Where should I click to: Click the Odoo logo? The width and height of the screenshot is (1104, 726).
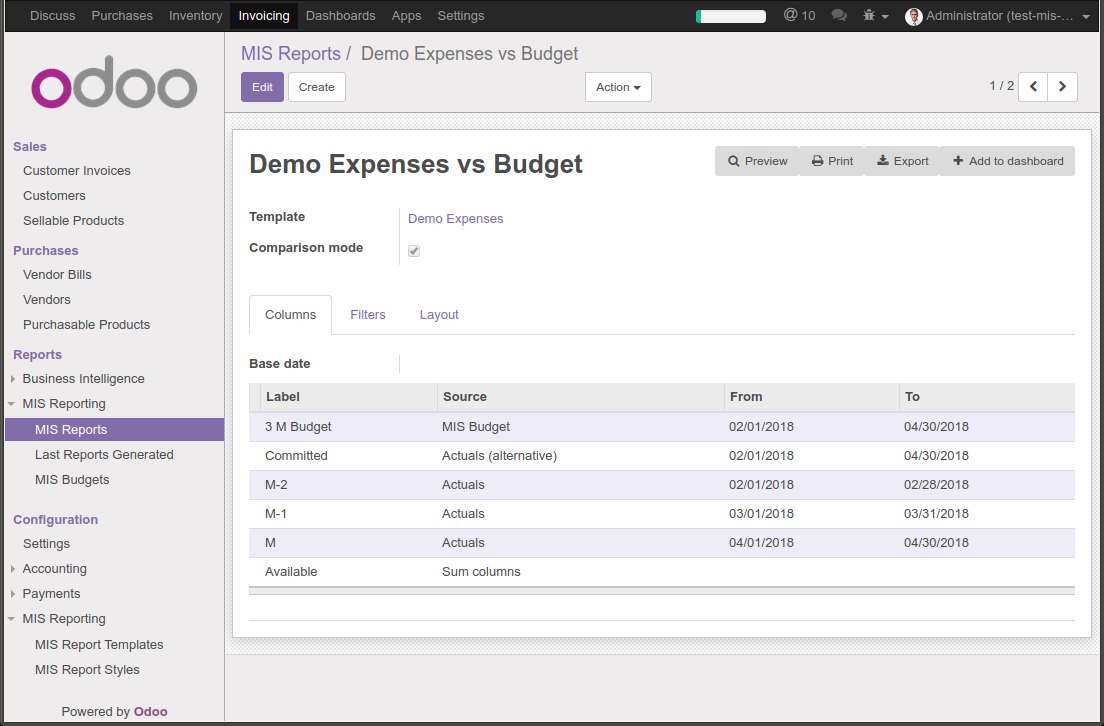tap(113, 84)
